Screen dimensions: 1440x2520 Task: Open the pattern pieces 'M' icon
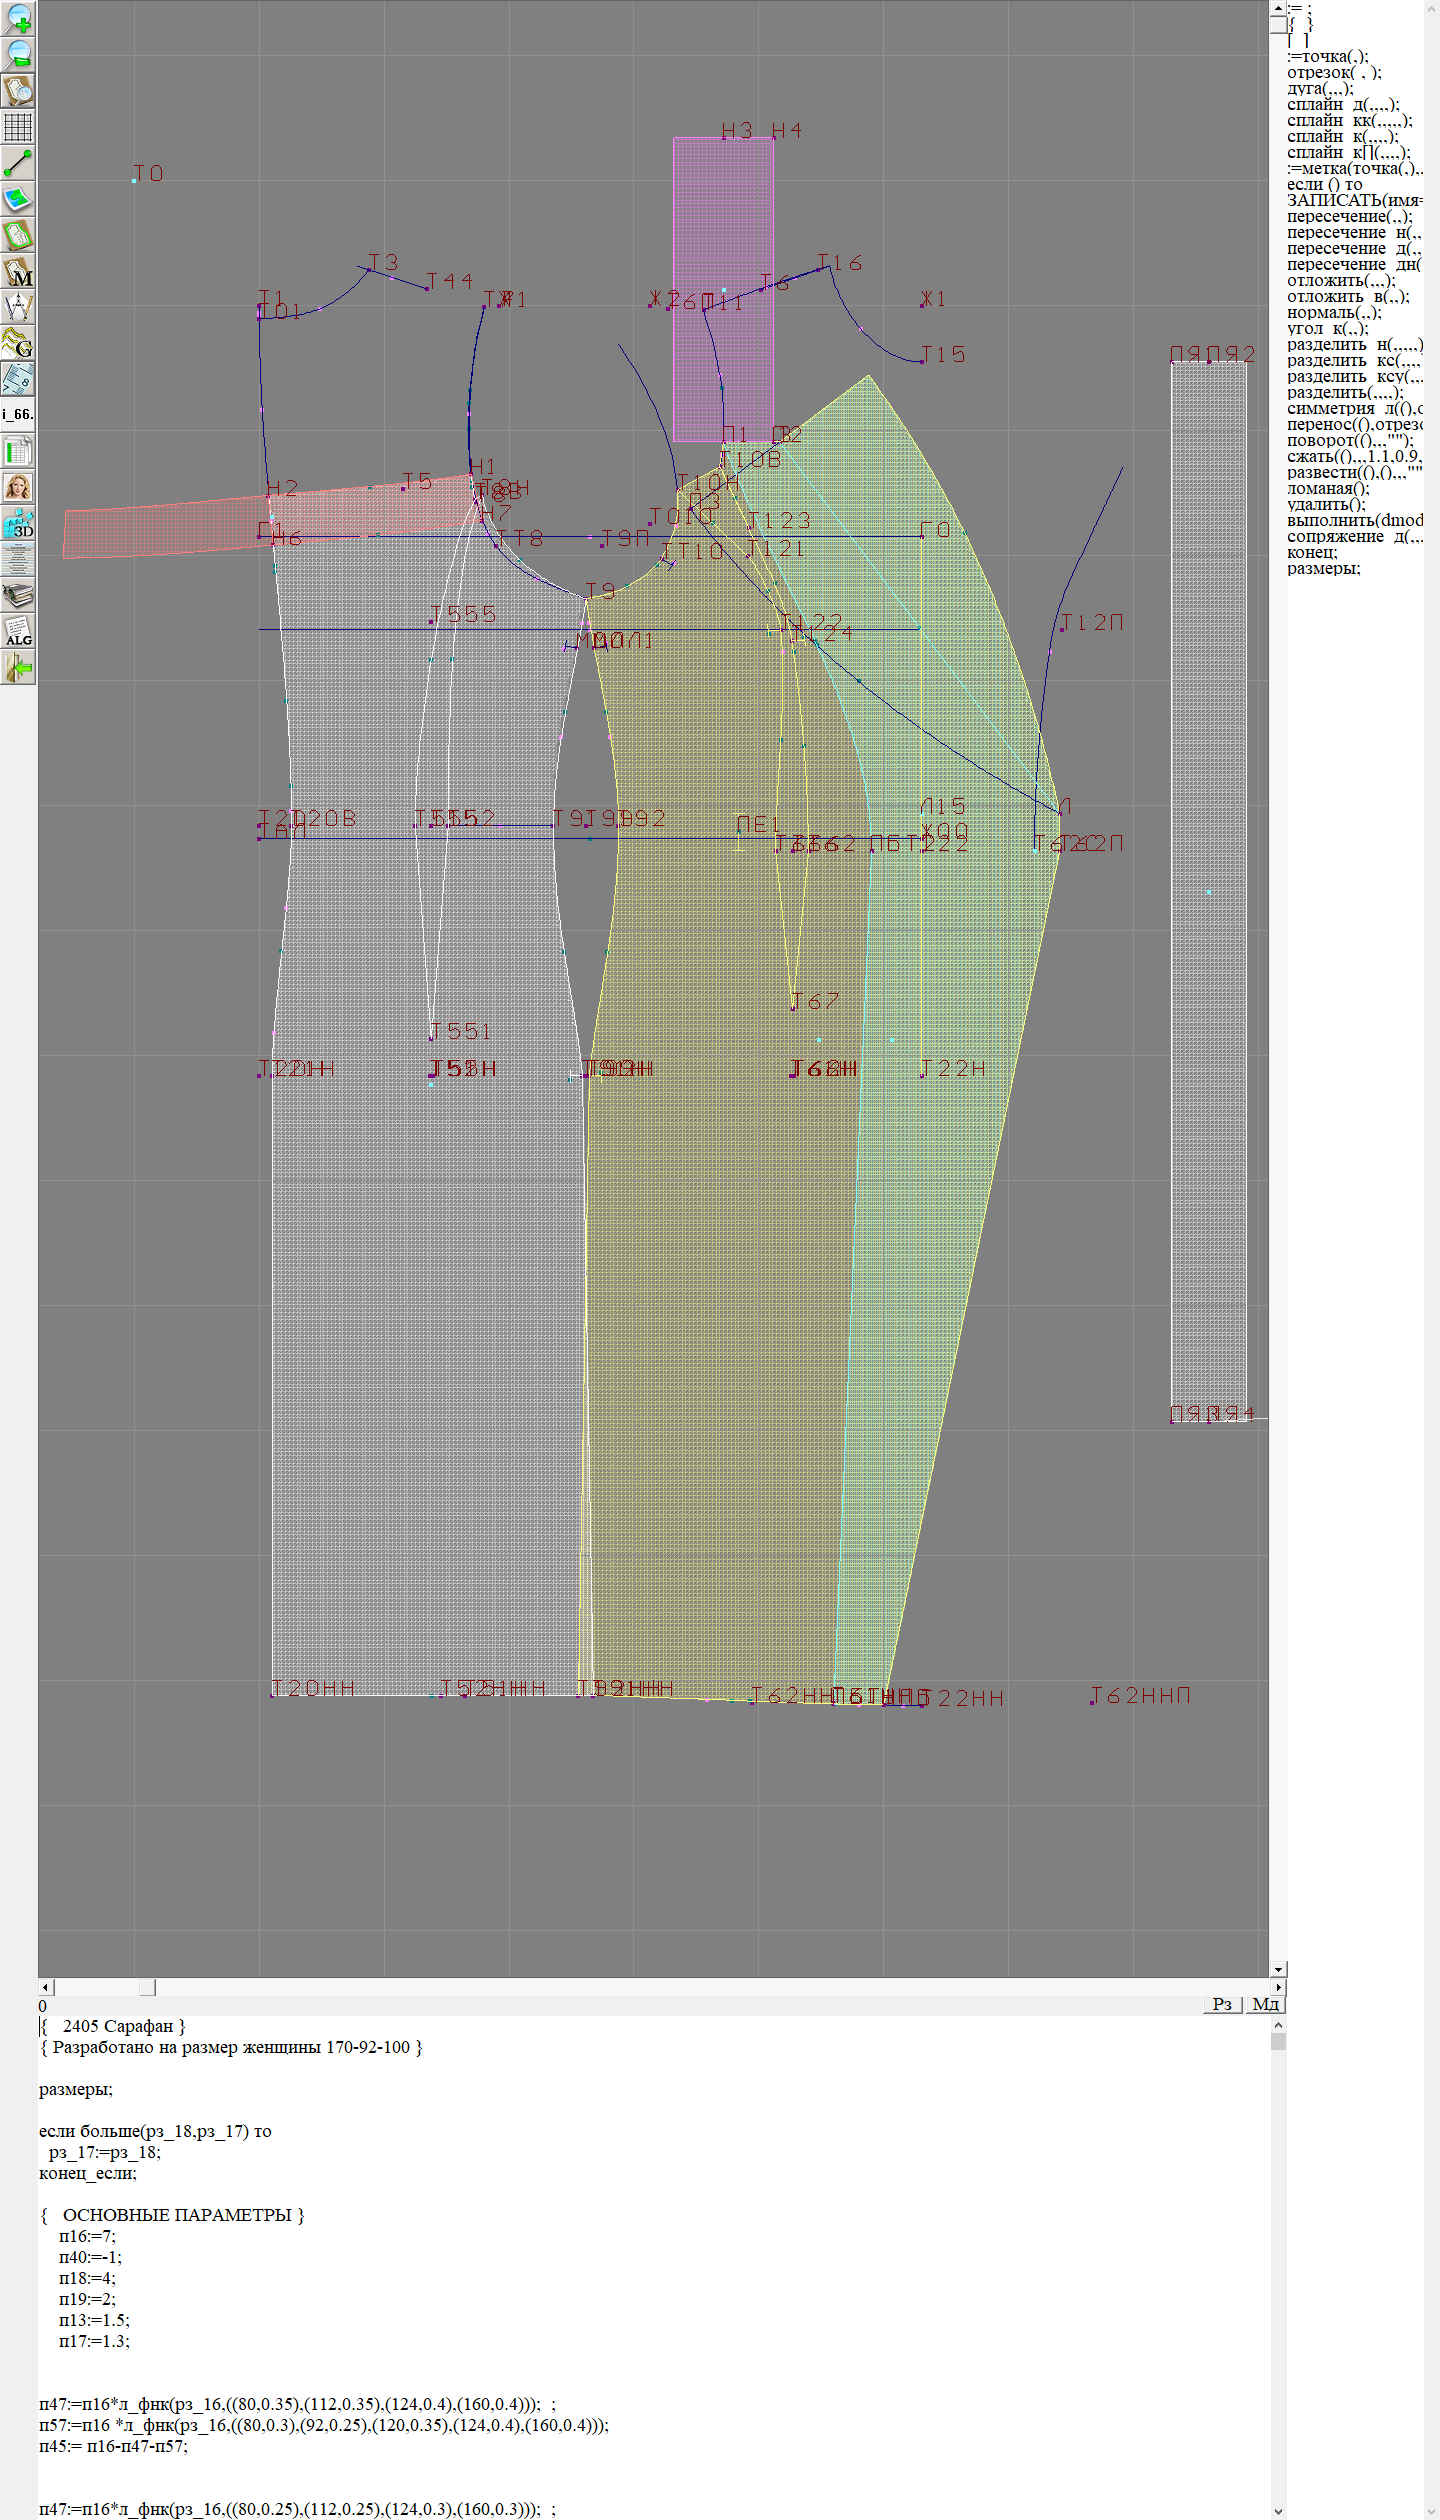click(x=18, y=272)
